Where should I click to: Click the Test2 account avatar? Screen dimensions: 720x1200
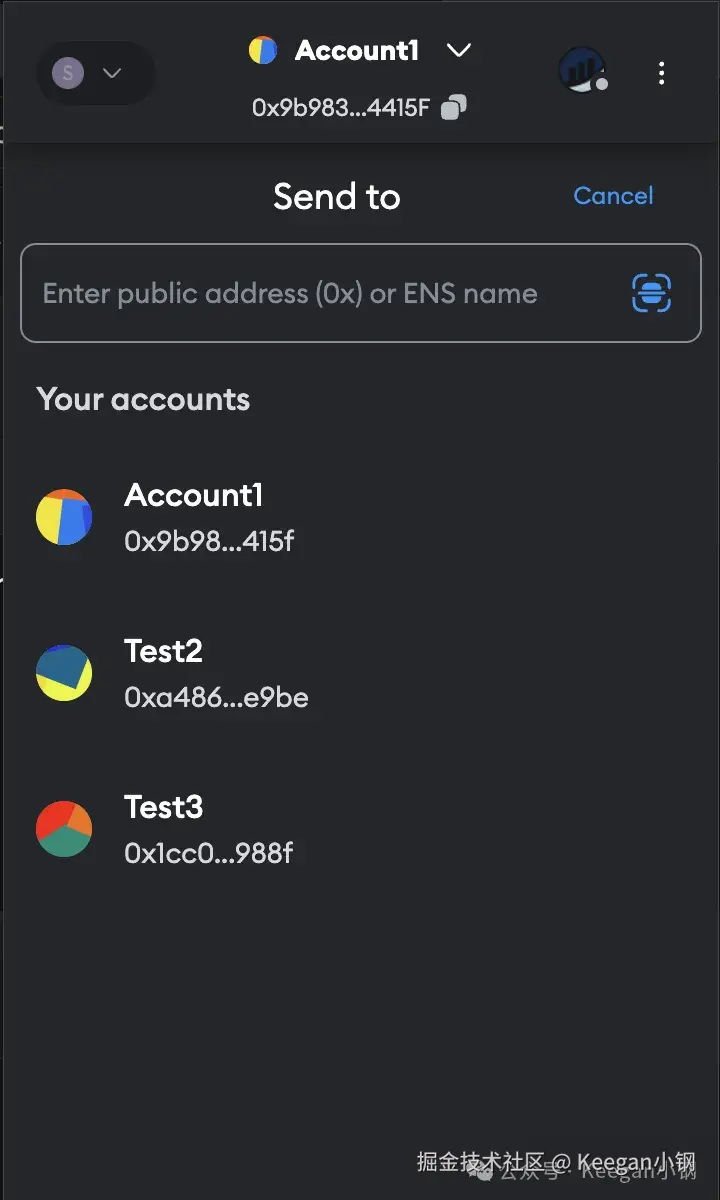pos(64,673)
